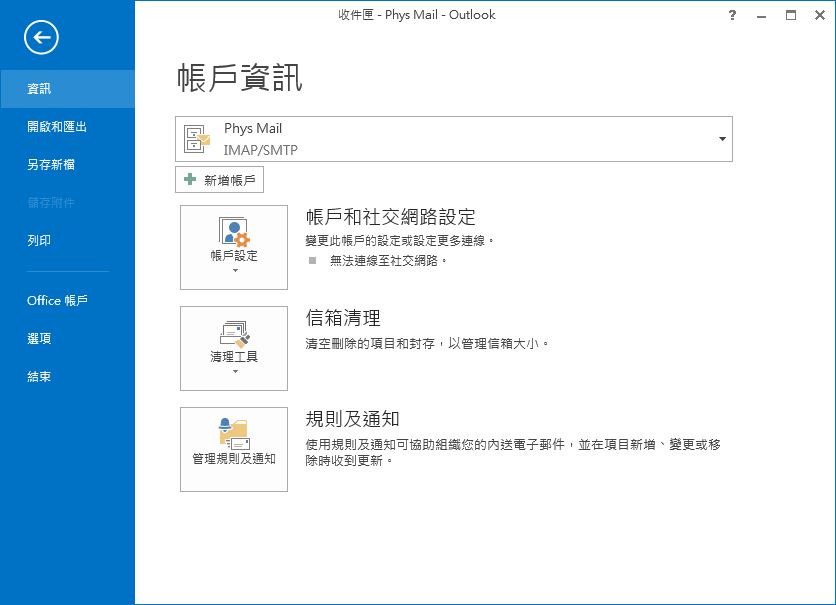Click the 規則及通知 heading

352,419
